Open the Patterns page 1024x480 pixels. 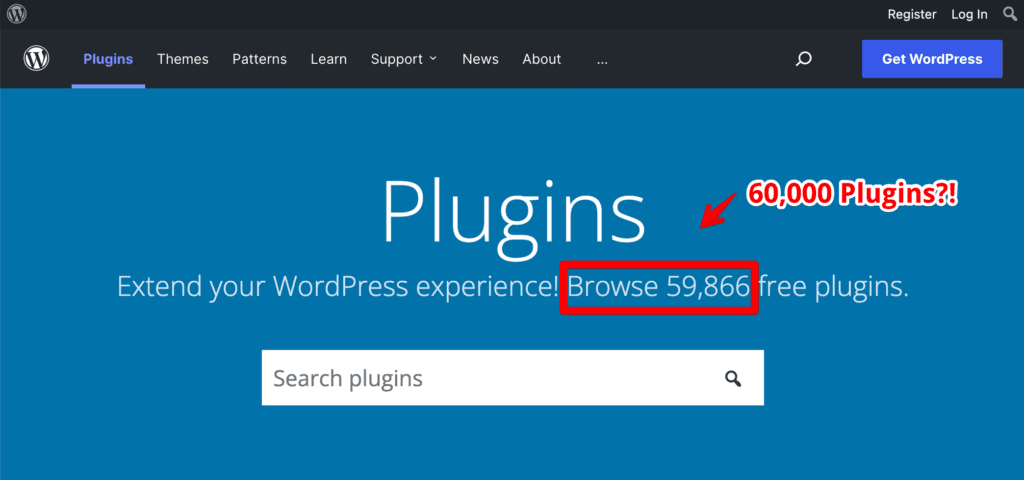[x=259, y=59]
